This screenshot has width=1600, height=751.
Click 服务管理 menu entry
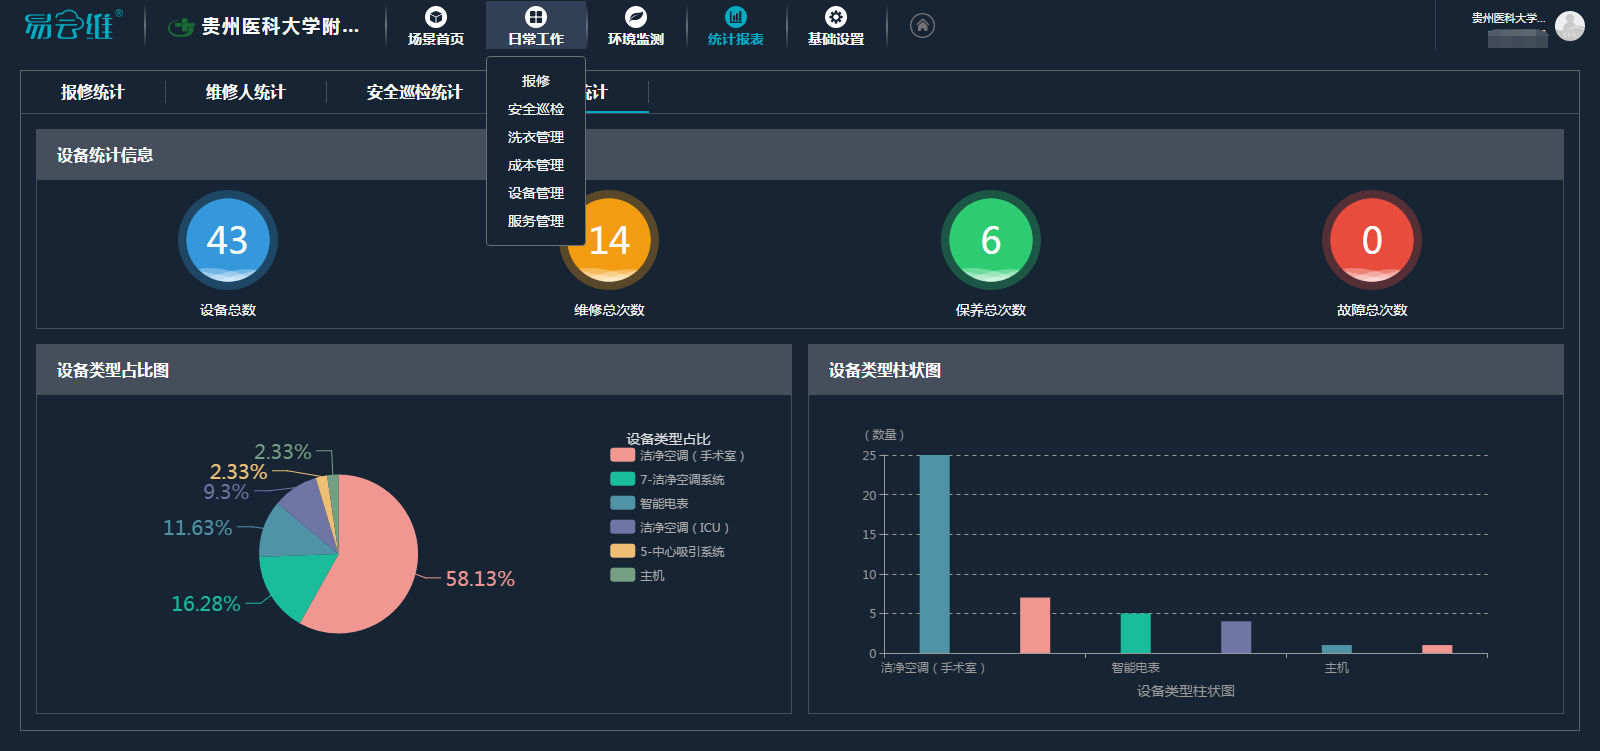click(x=536, y=221)
